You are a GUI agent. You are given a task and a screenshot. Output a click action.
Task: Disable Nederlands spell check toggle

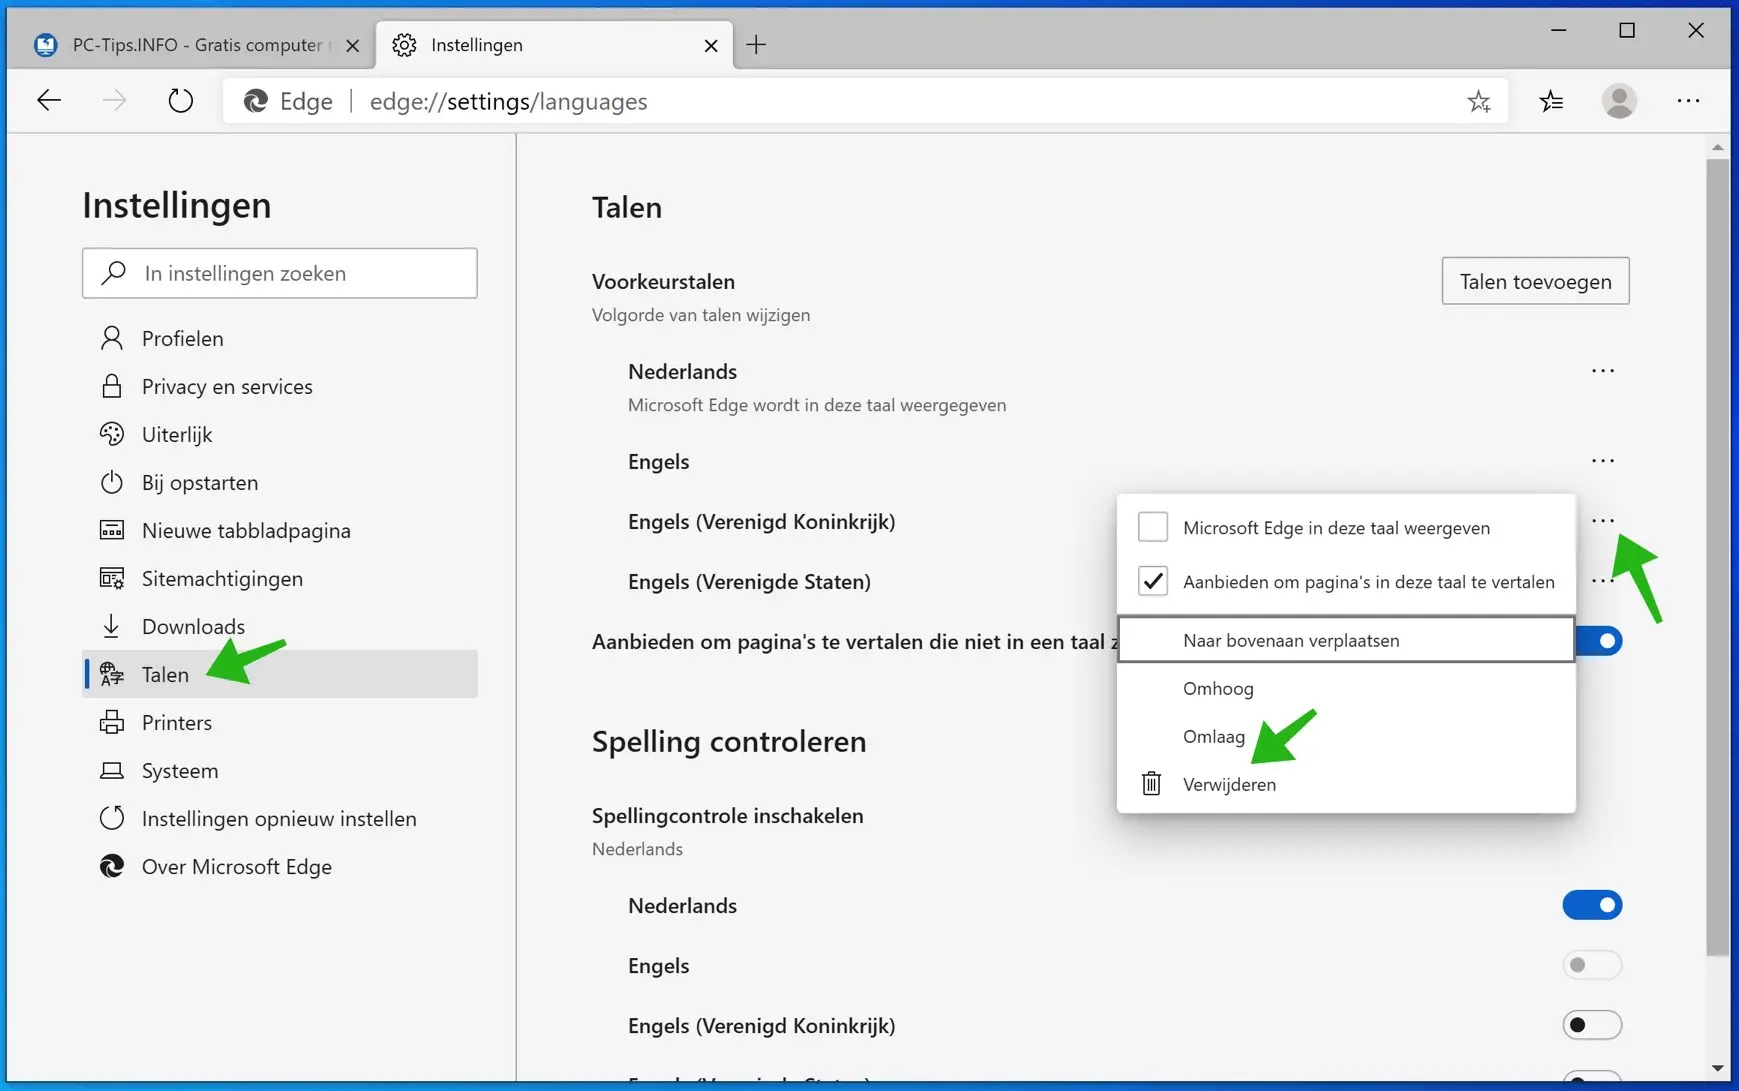coord(1592,905)
